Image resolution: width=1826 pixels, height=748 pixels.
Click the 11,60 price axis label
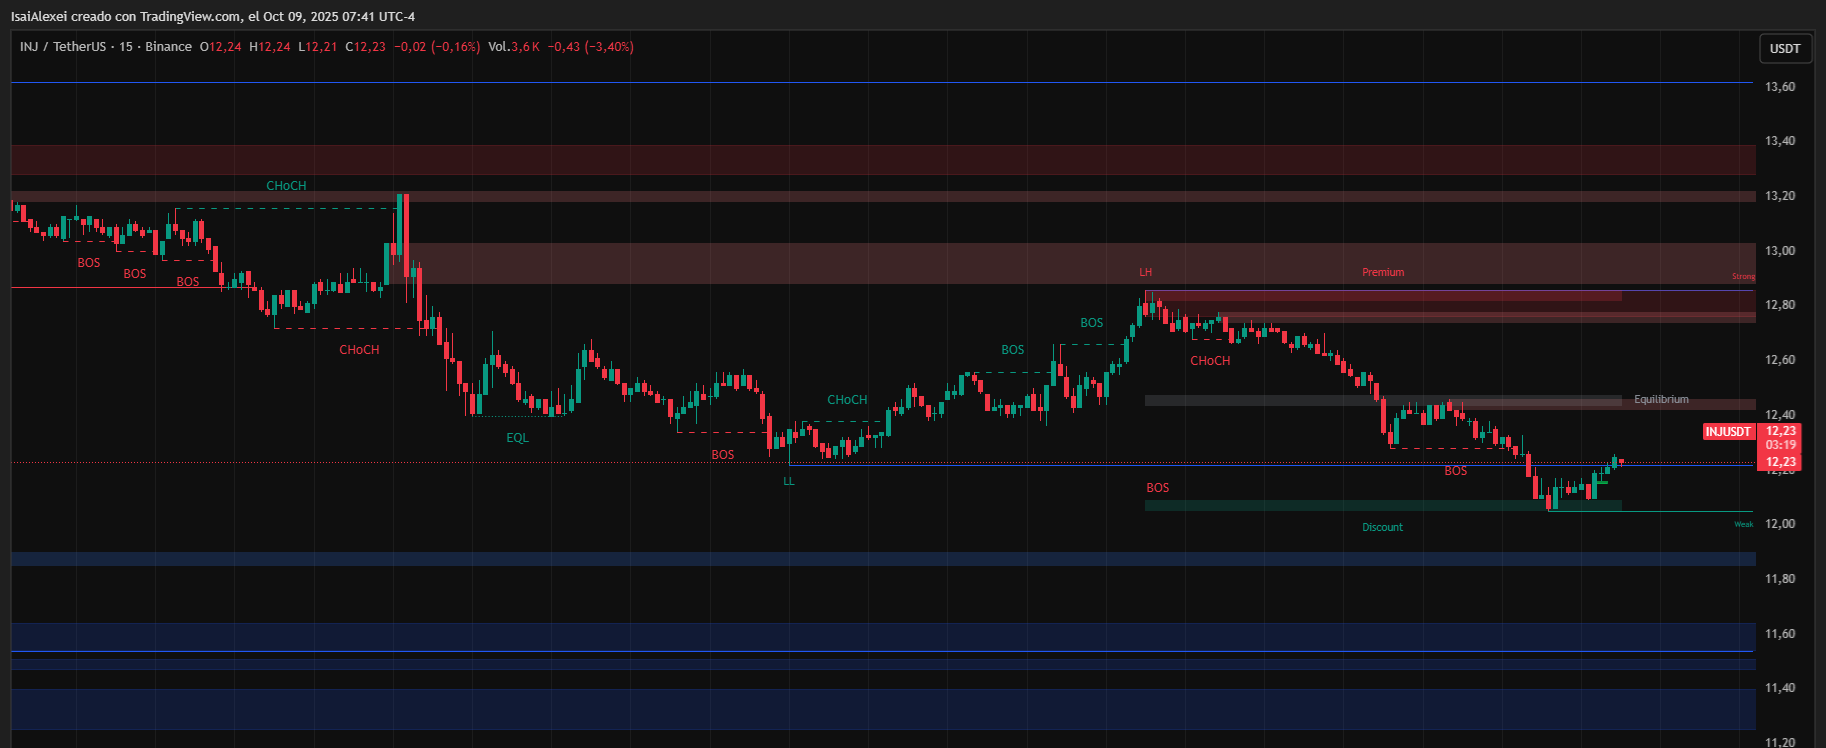coord(1780,634)
